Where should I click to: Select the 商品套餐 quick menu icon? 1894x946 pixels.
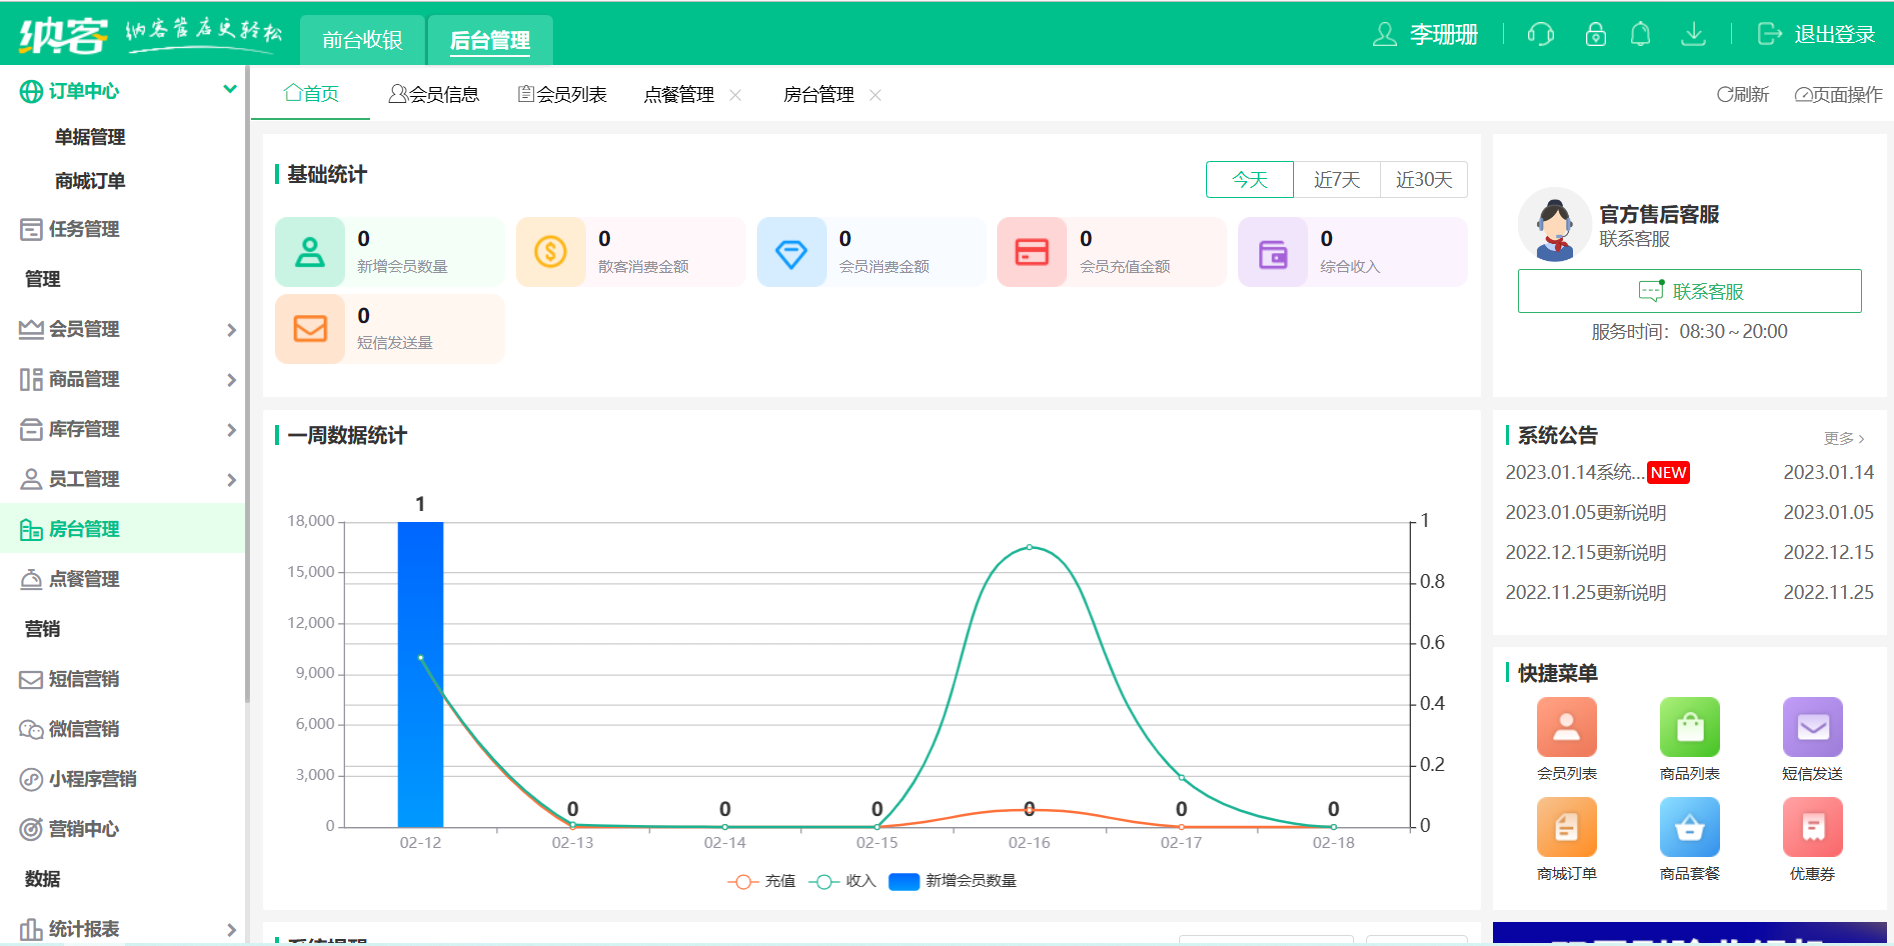(1689, 828)
